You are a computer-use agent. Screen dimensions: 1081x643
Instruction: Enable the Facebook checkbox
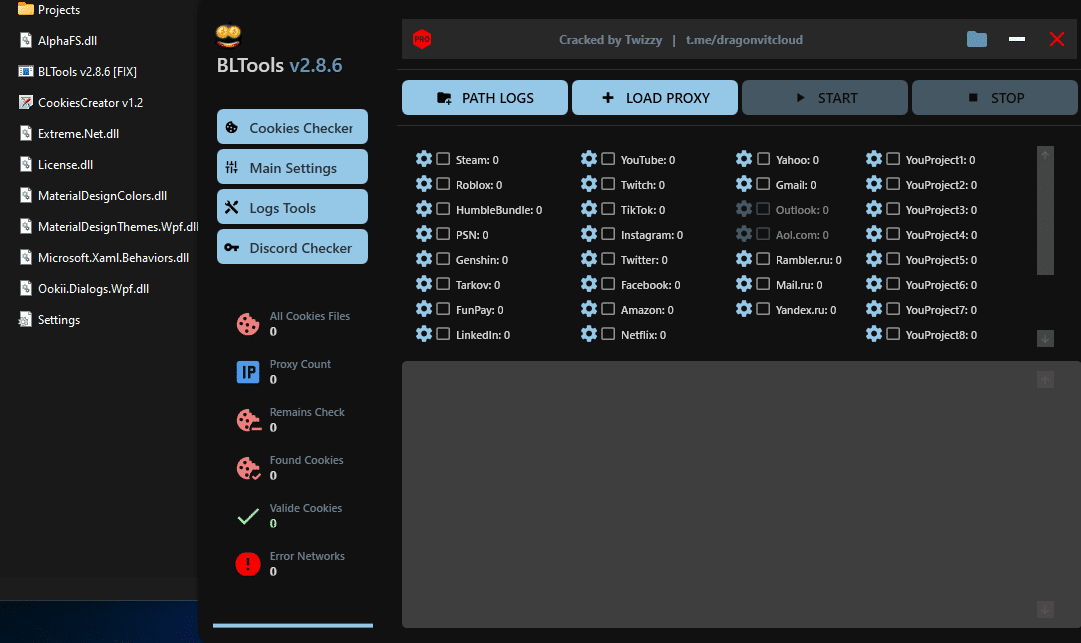(x=608, y=284)
